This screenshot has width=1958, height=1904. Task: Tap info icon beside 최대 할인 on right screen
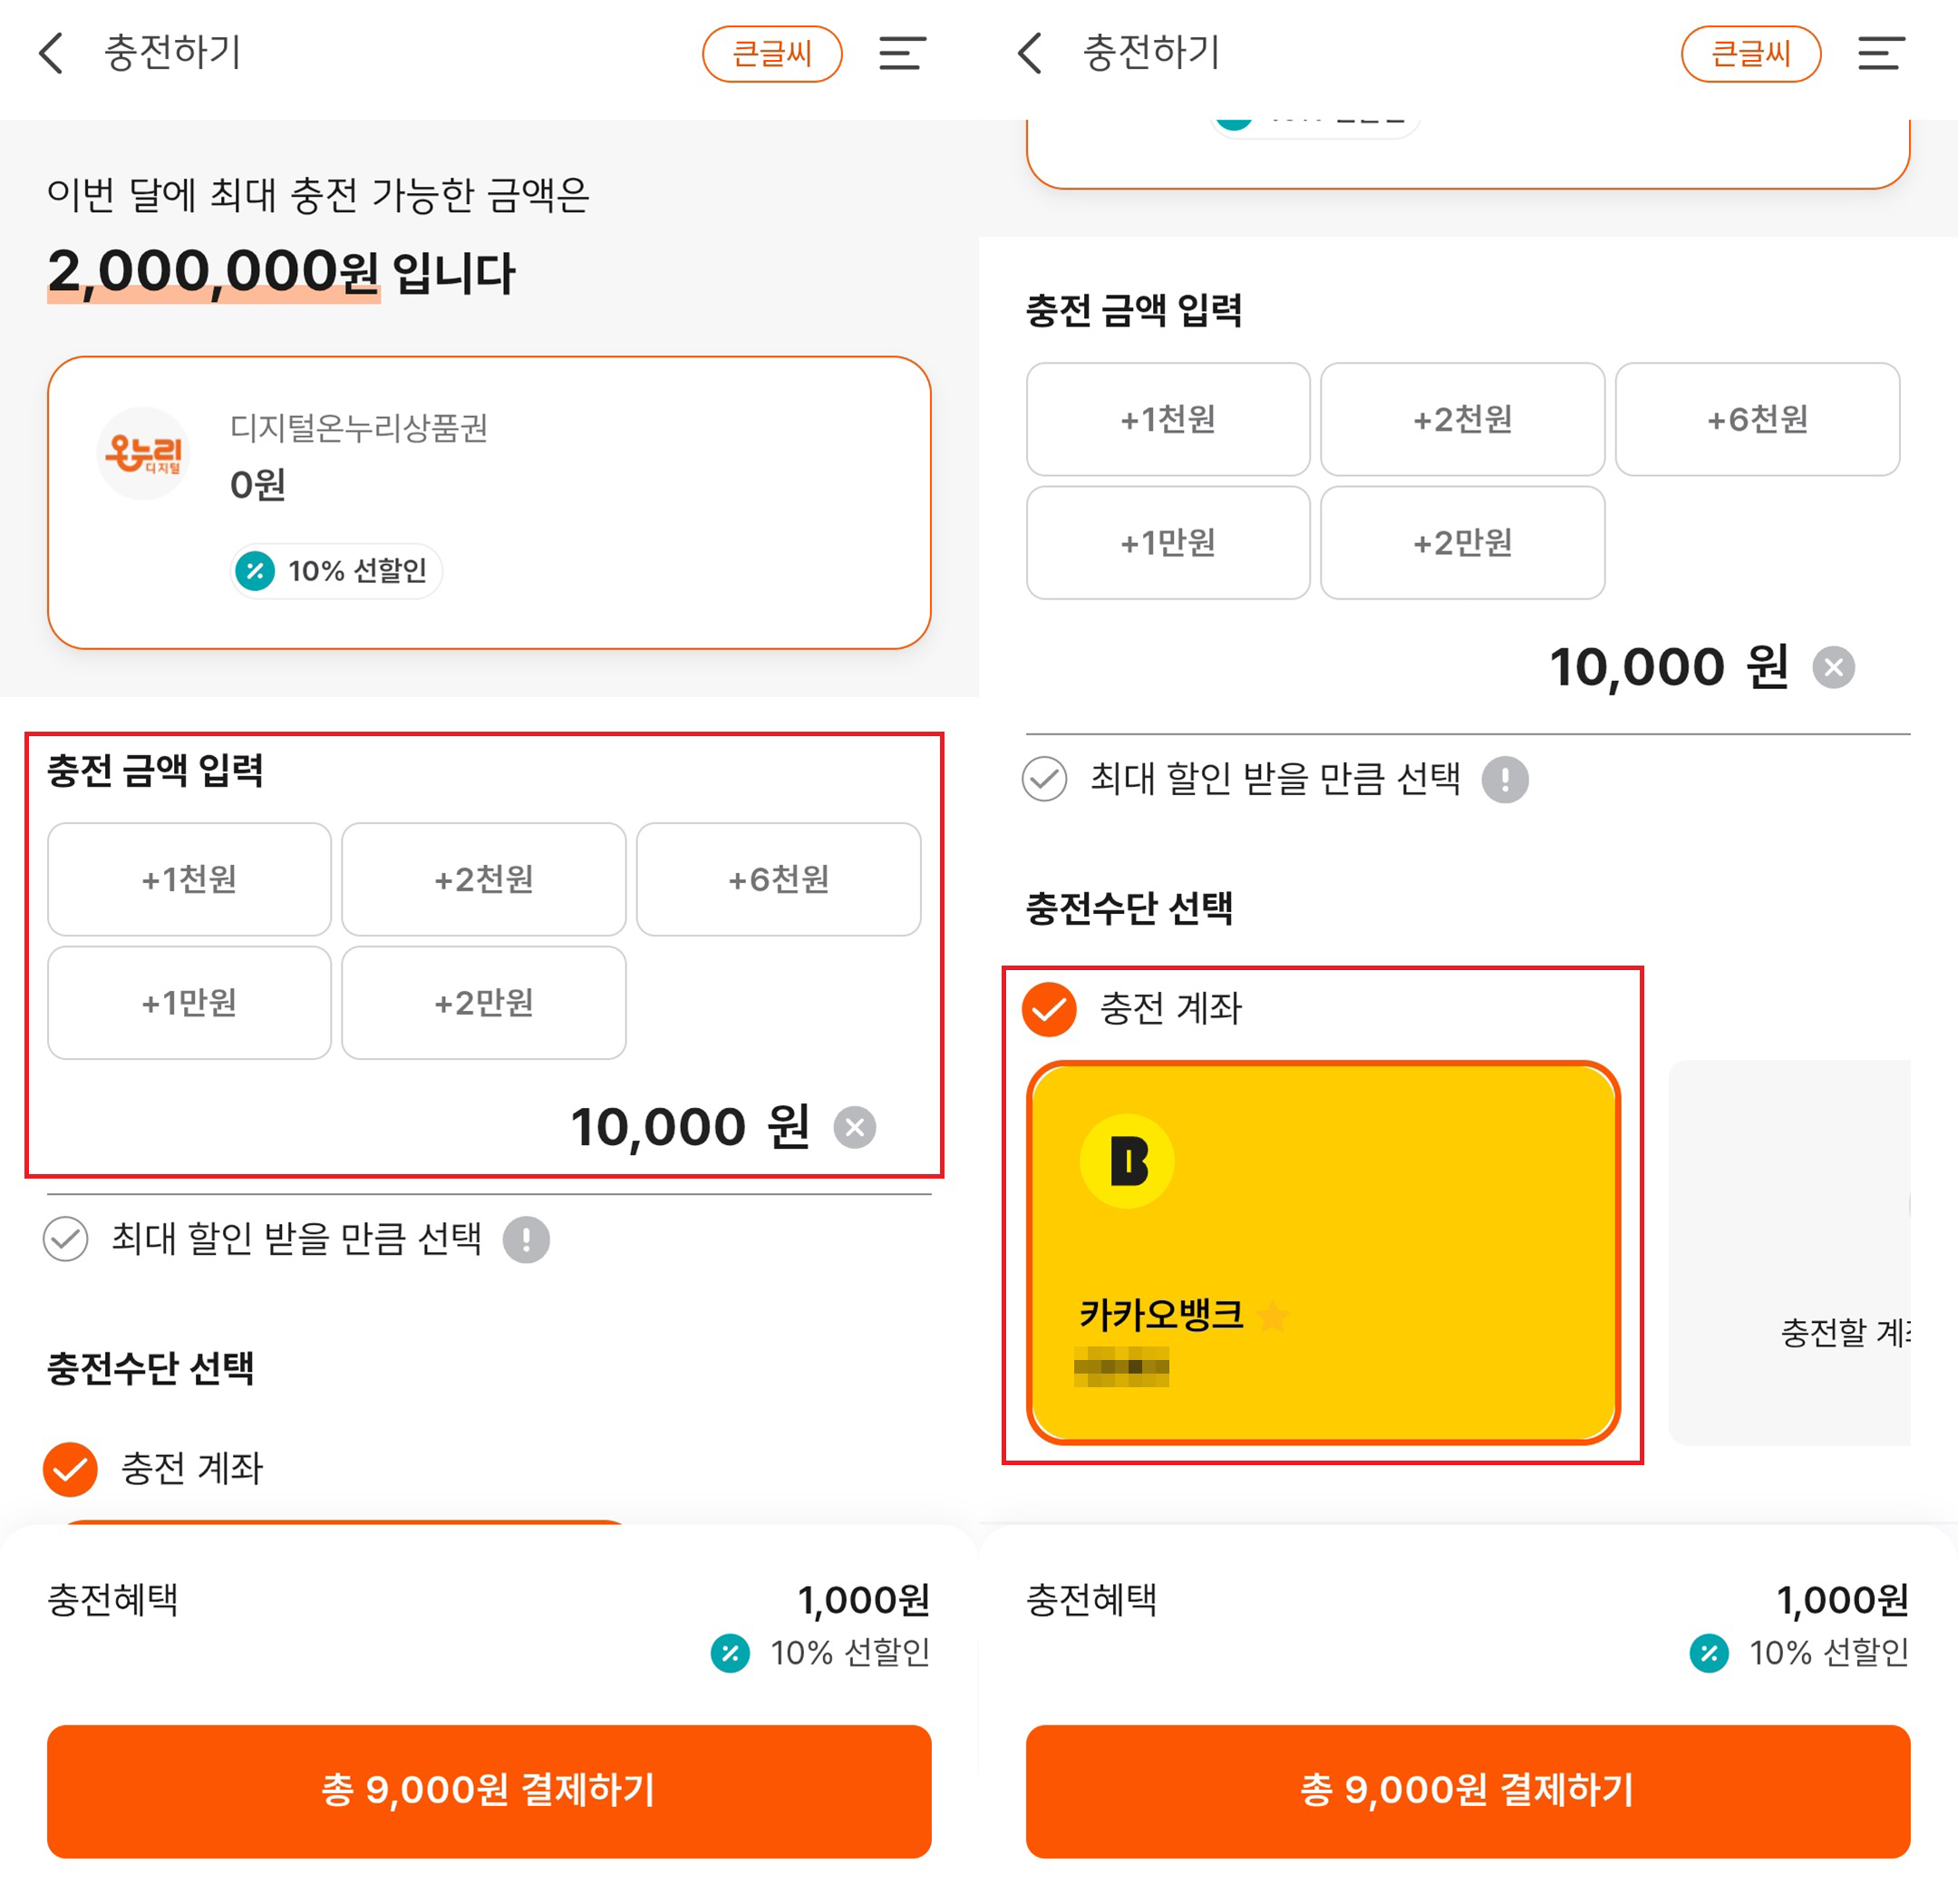click(x=1505, y=779)
